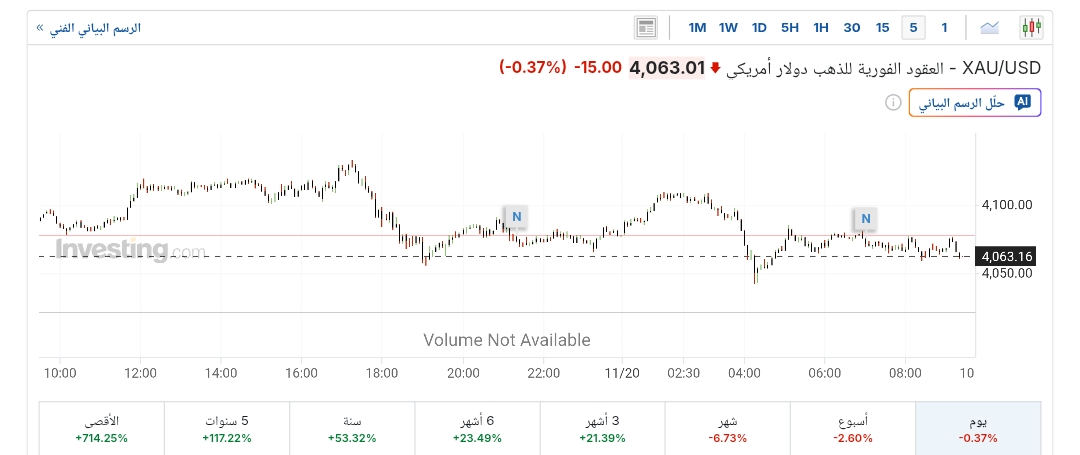Select the 15-minute interval

pyautogui.click(x=882, y=27)
